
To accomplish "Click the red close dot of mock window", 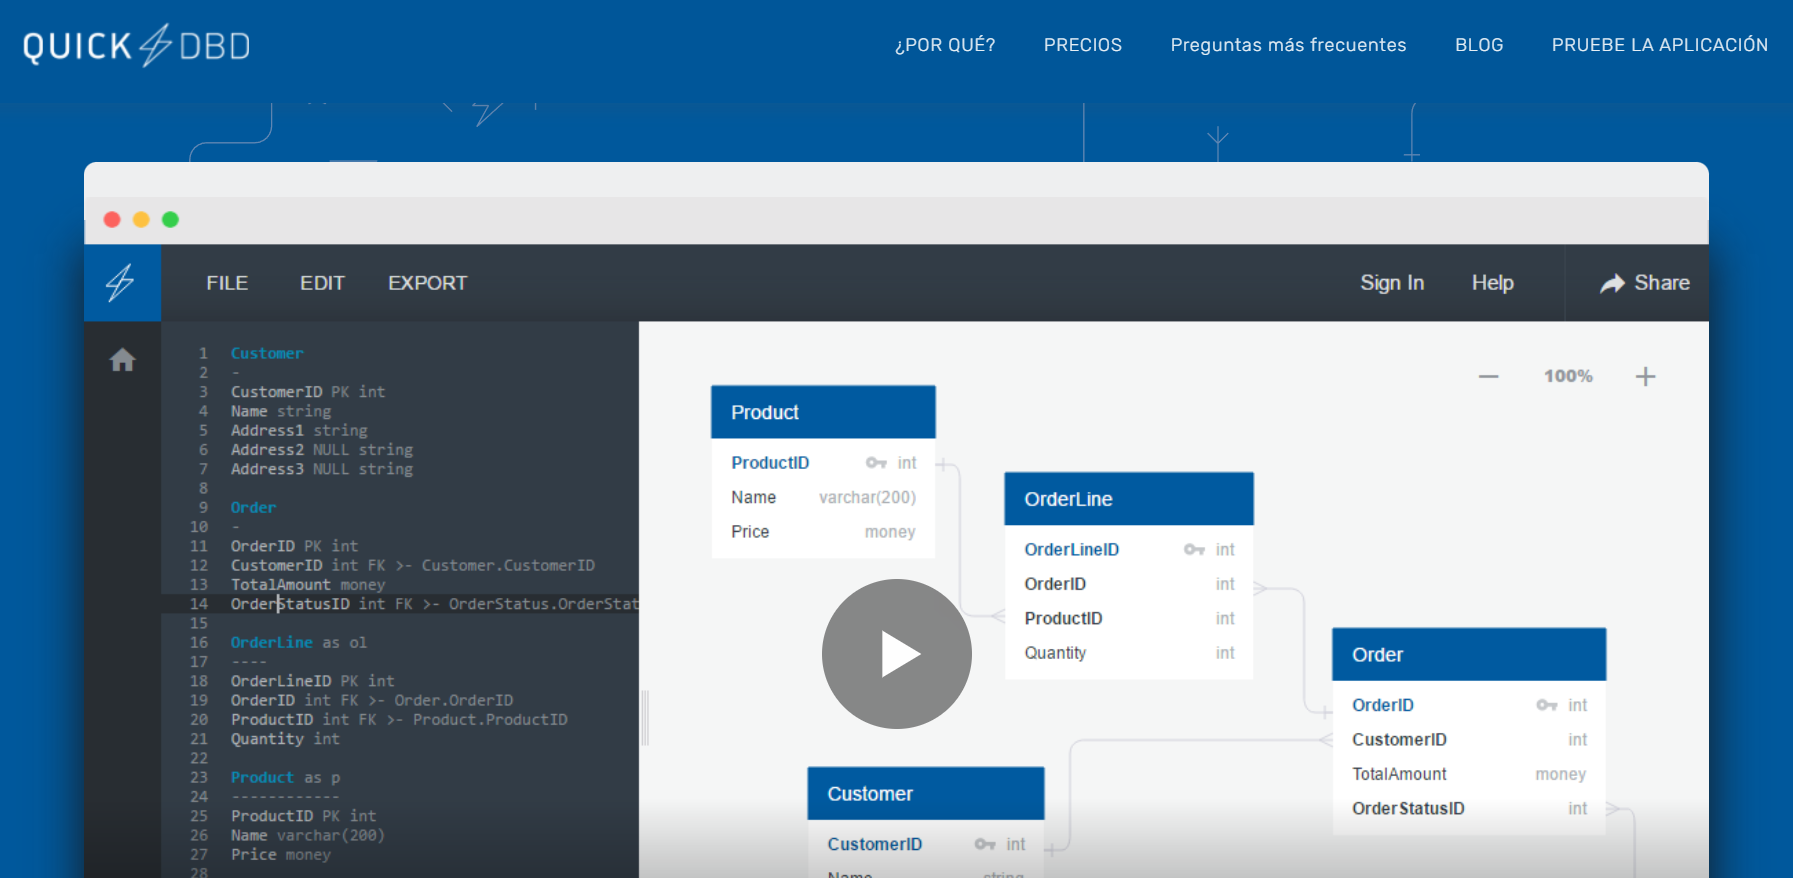I will 112,220.
